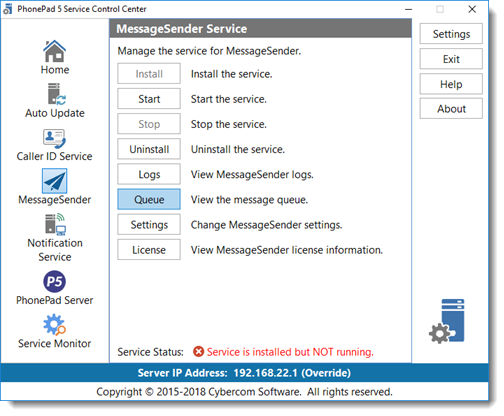Screen dimensions: 504x416
Task: Minimize the Service Control Center window
Action: click(x=409, y=9)
